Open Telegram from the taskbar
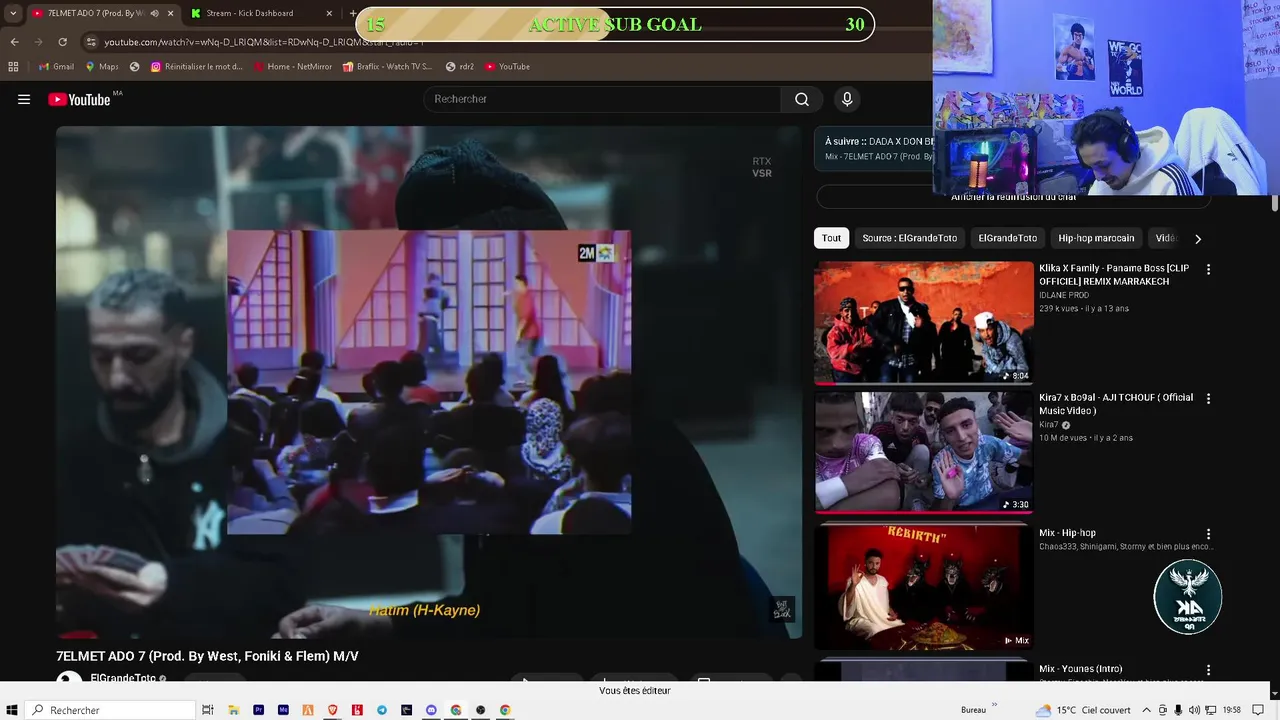This screenshot has height=720, width=1280. coord(382,710)
